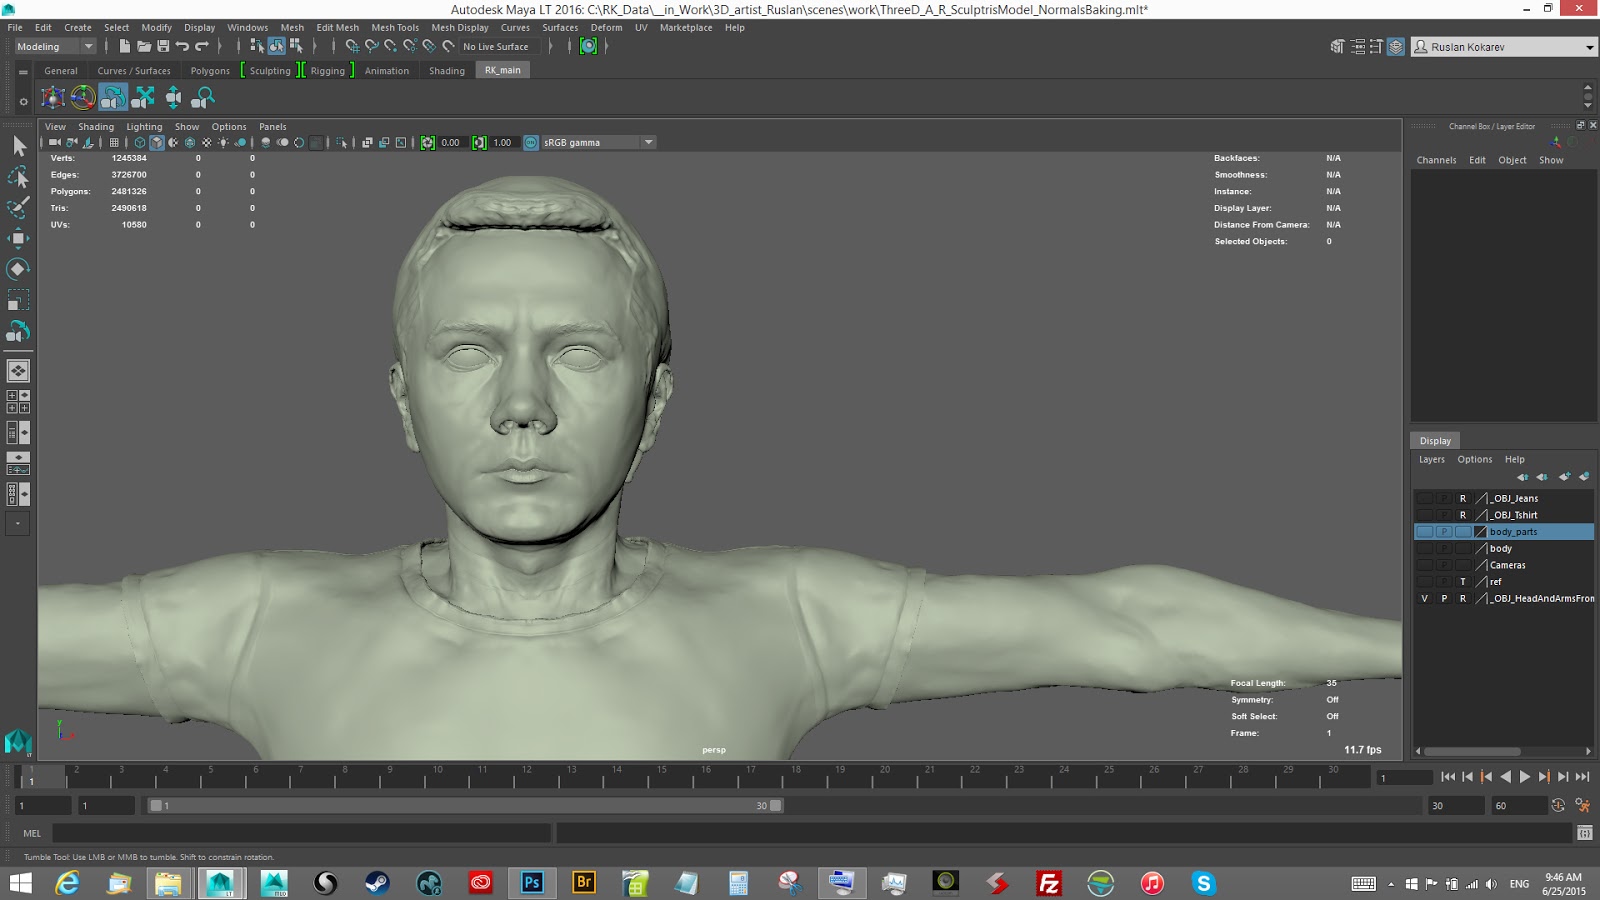Viewport: 1600px width, 900px height.
Task: Expand the sRGB gamma view transform dropdown
Action: coord(649,142)
